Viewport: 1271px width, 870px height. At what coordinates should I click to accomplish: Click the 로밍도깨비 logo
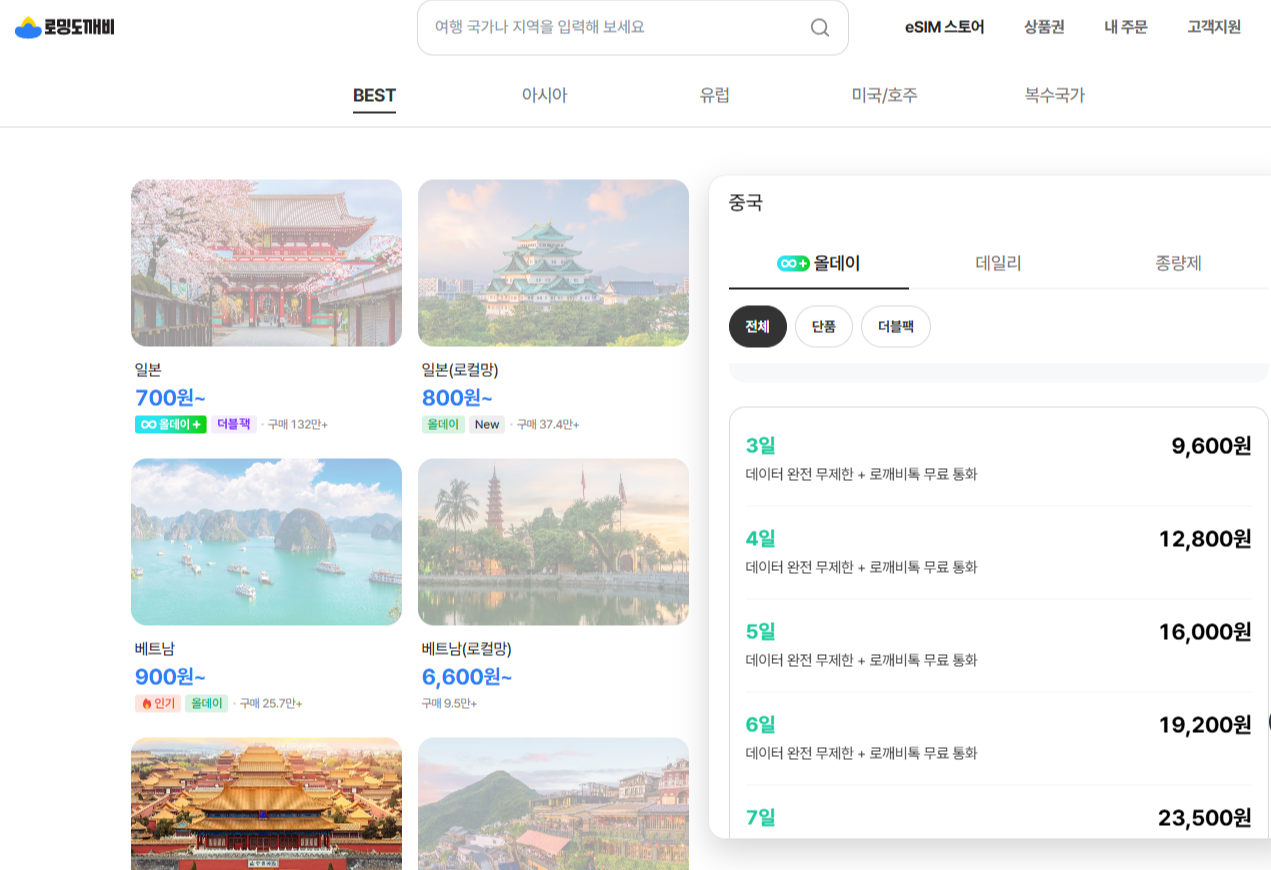coord(65,27)
